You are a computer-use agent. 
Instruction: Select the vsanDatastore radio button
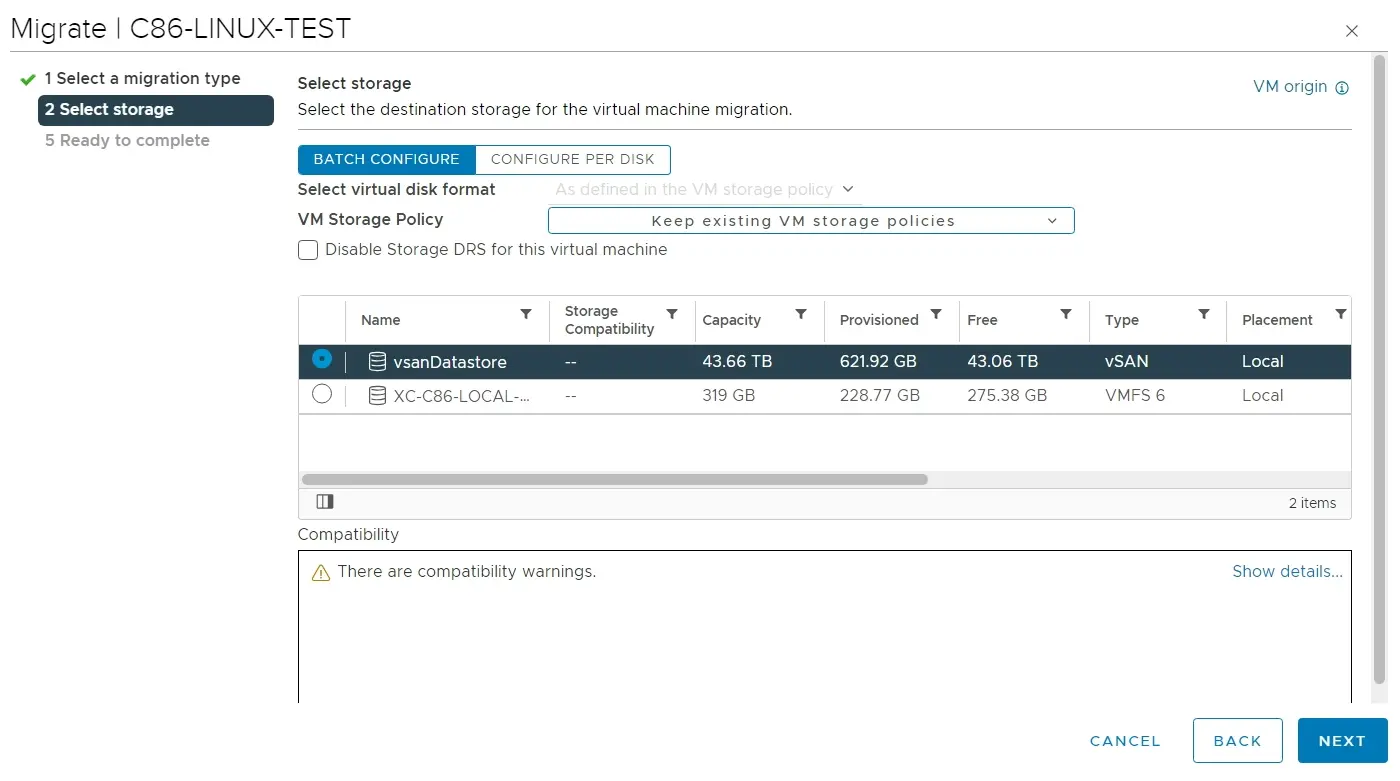322,359
